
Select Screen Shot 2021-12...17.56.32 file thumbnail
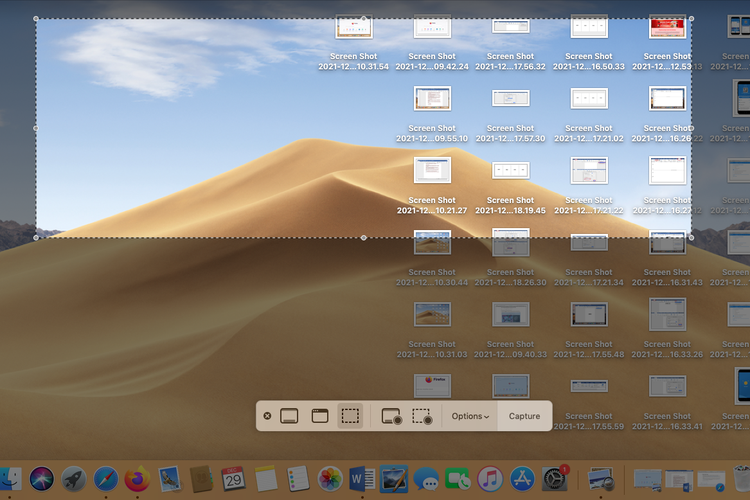pyautogui.click(x=510, y=25)
